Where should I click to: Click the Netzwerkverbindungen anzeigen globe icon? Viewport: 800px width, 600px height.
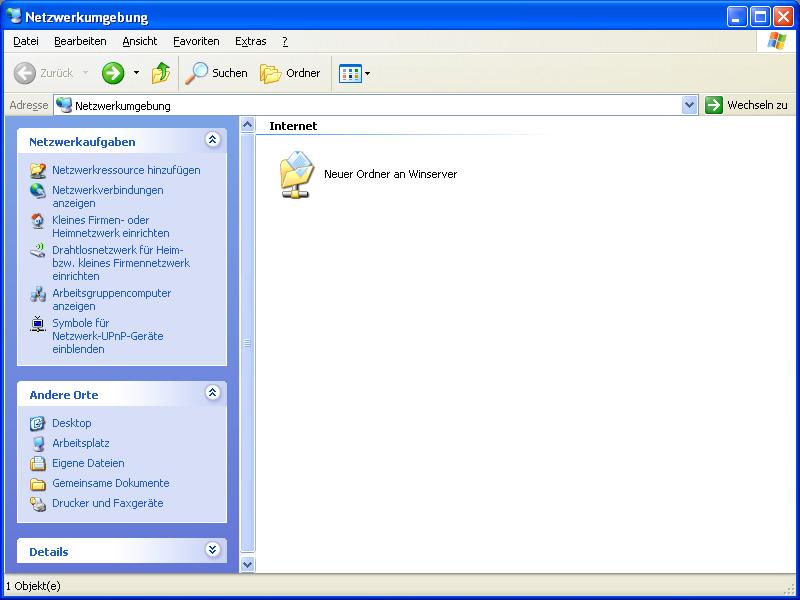(x=38, y=190)
